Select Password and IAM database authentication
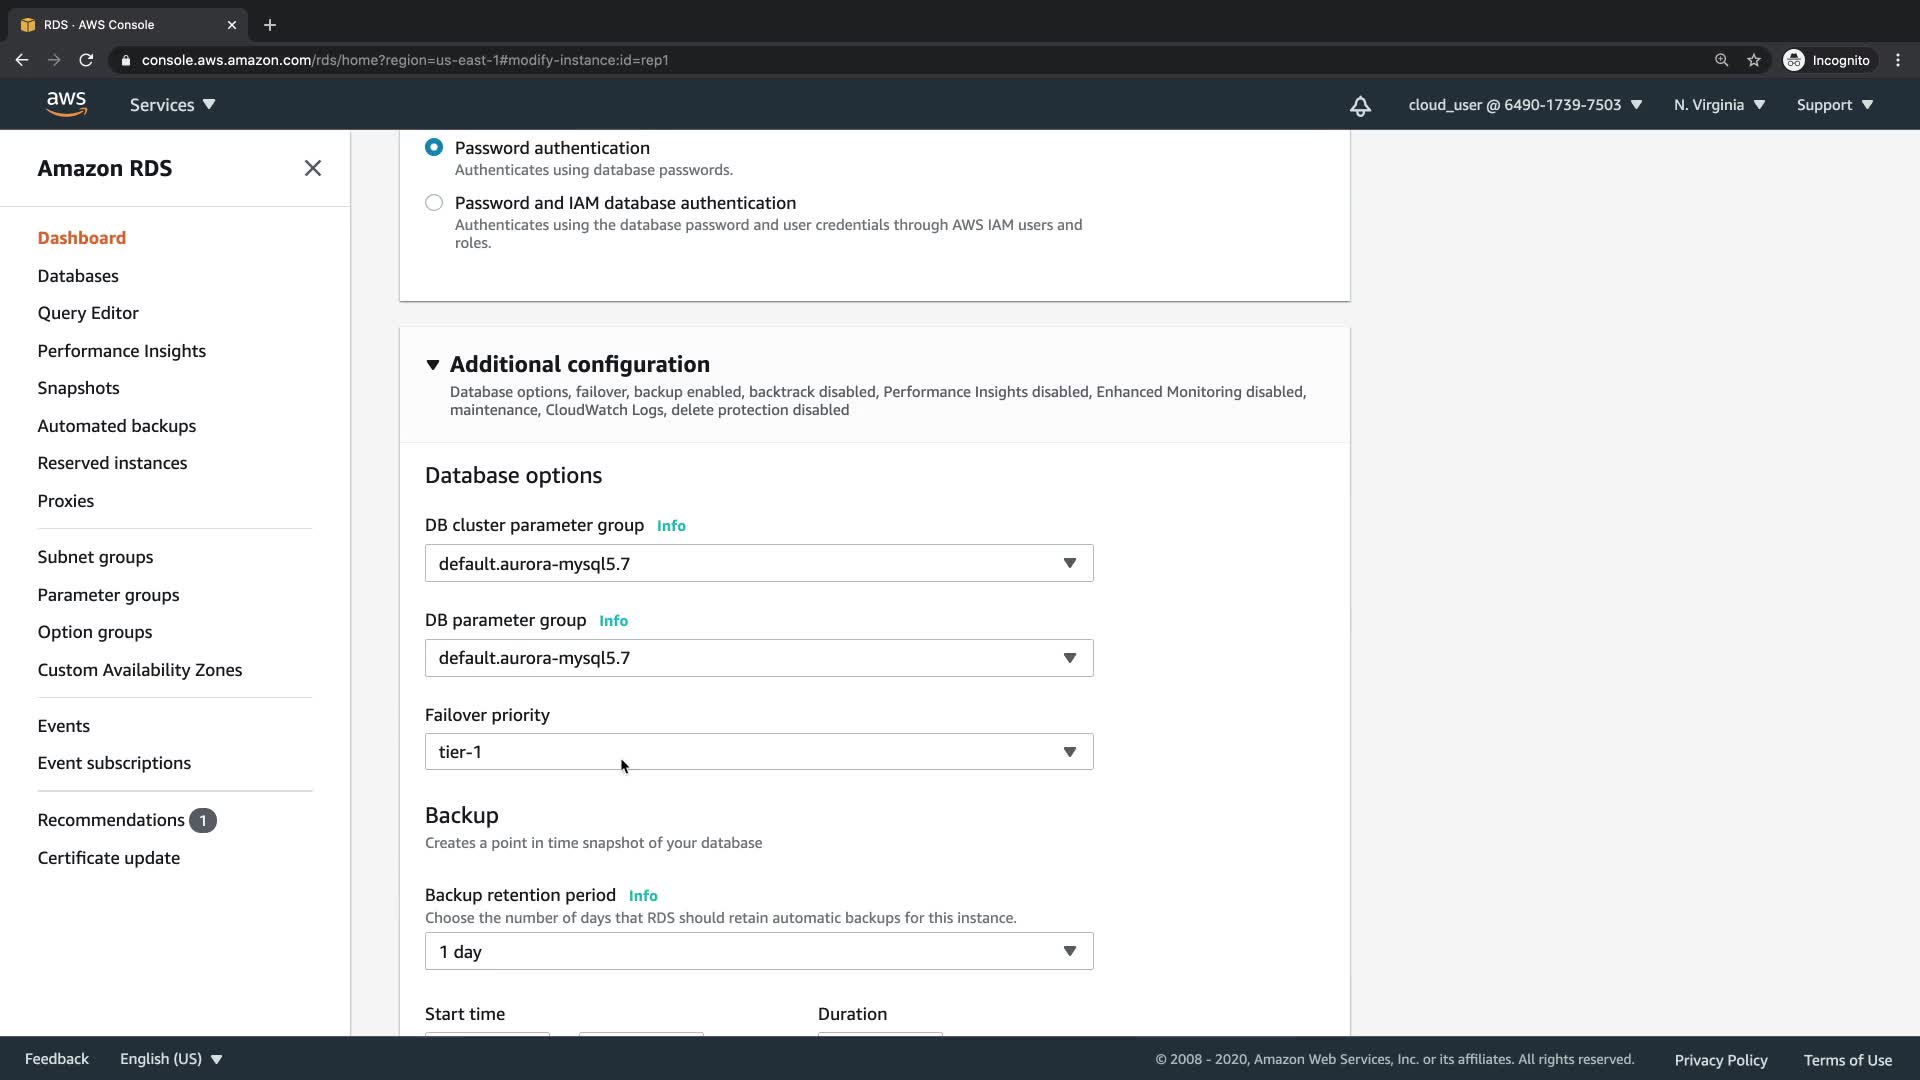The width and height of the screenshot is (1920, 1080). [x=434, y=203]
